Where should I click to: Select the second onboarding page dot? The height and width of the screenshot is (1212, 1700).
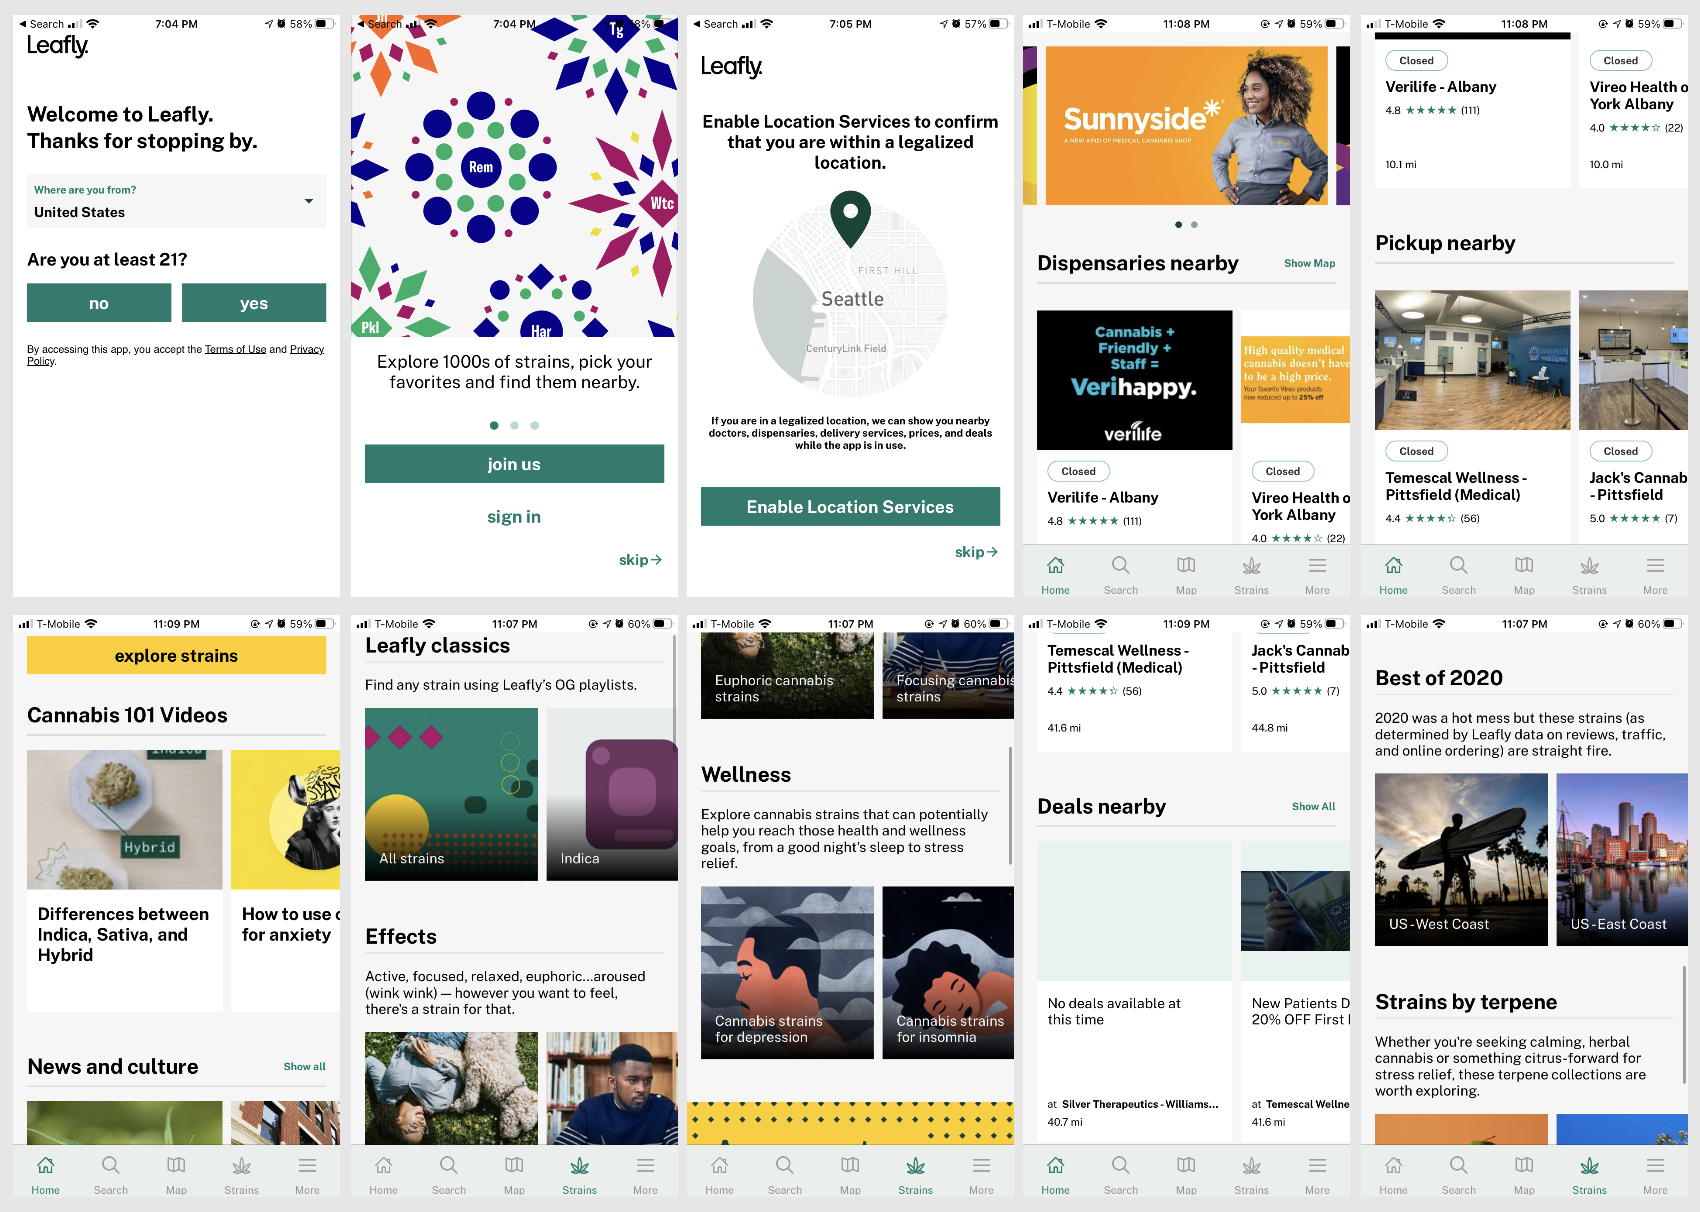pyautogui.click(x=514, y=426)
